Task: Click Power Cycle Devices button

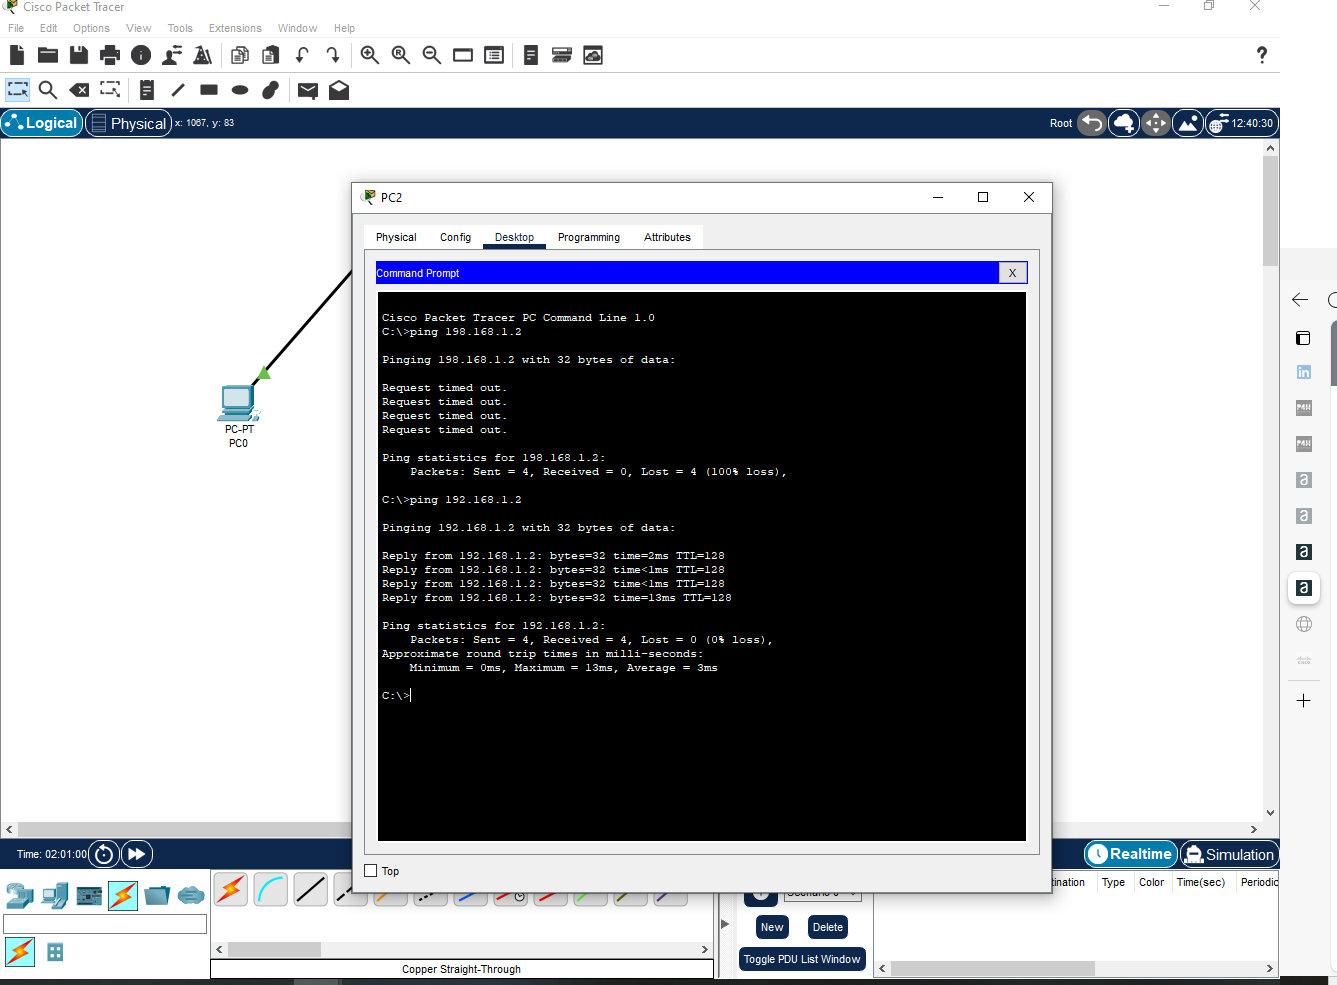Action: tap(104, 854)
